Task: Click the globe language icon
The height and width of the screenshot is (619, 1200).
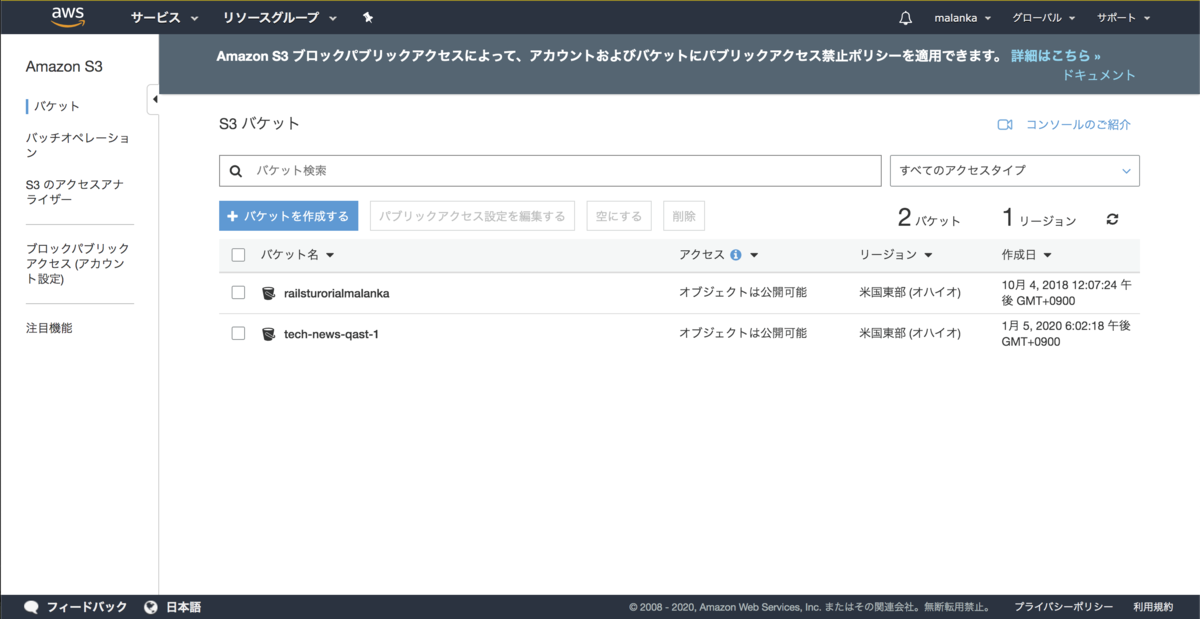Action: [151, 607]
